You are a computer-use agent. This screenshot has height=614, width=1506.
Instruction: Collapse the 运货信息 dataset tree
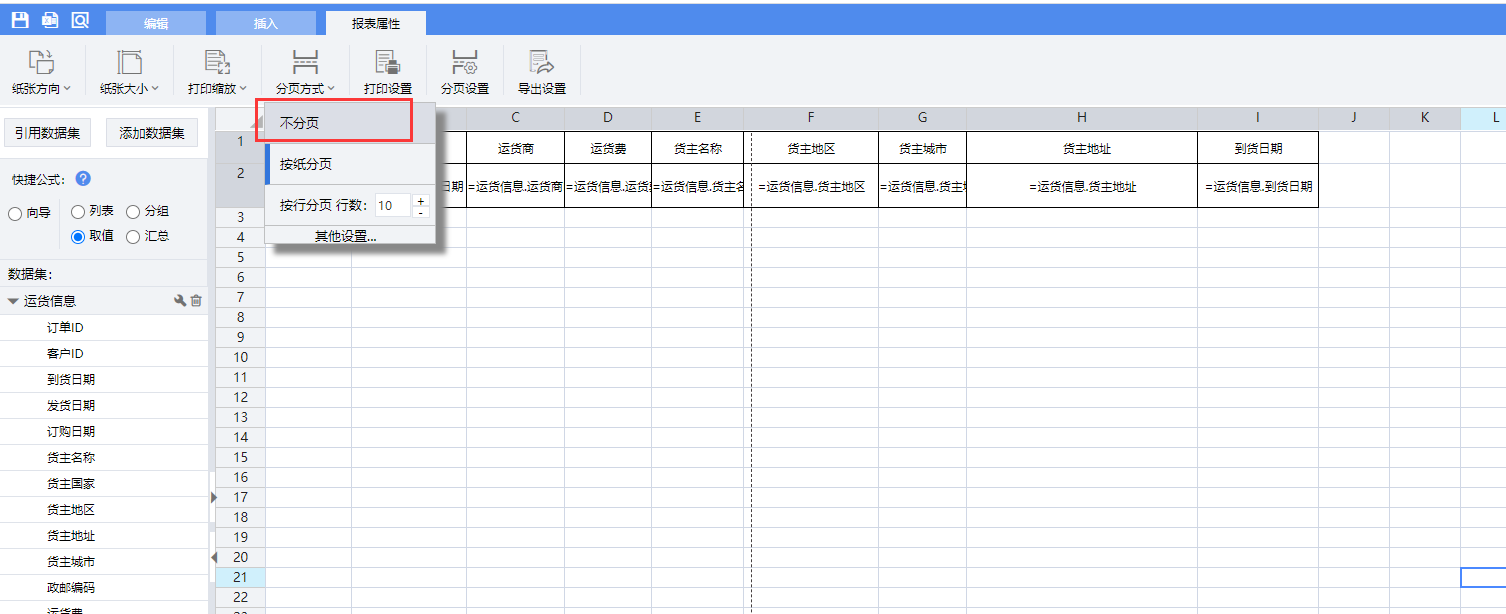click(x=13, y=301)
